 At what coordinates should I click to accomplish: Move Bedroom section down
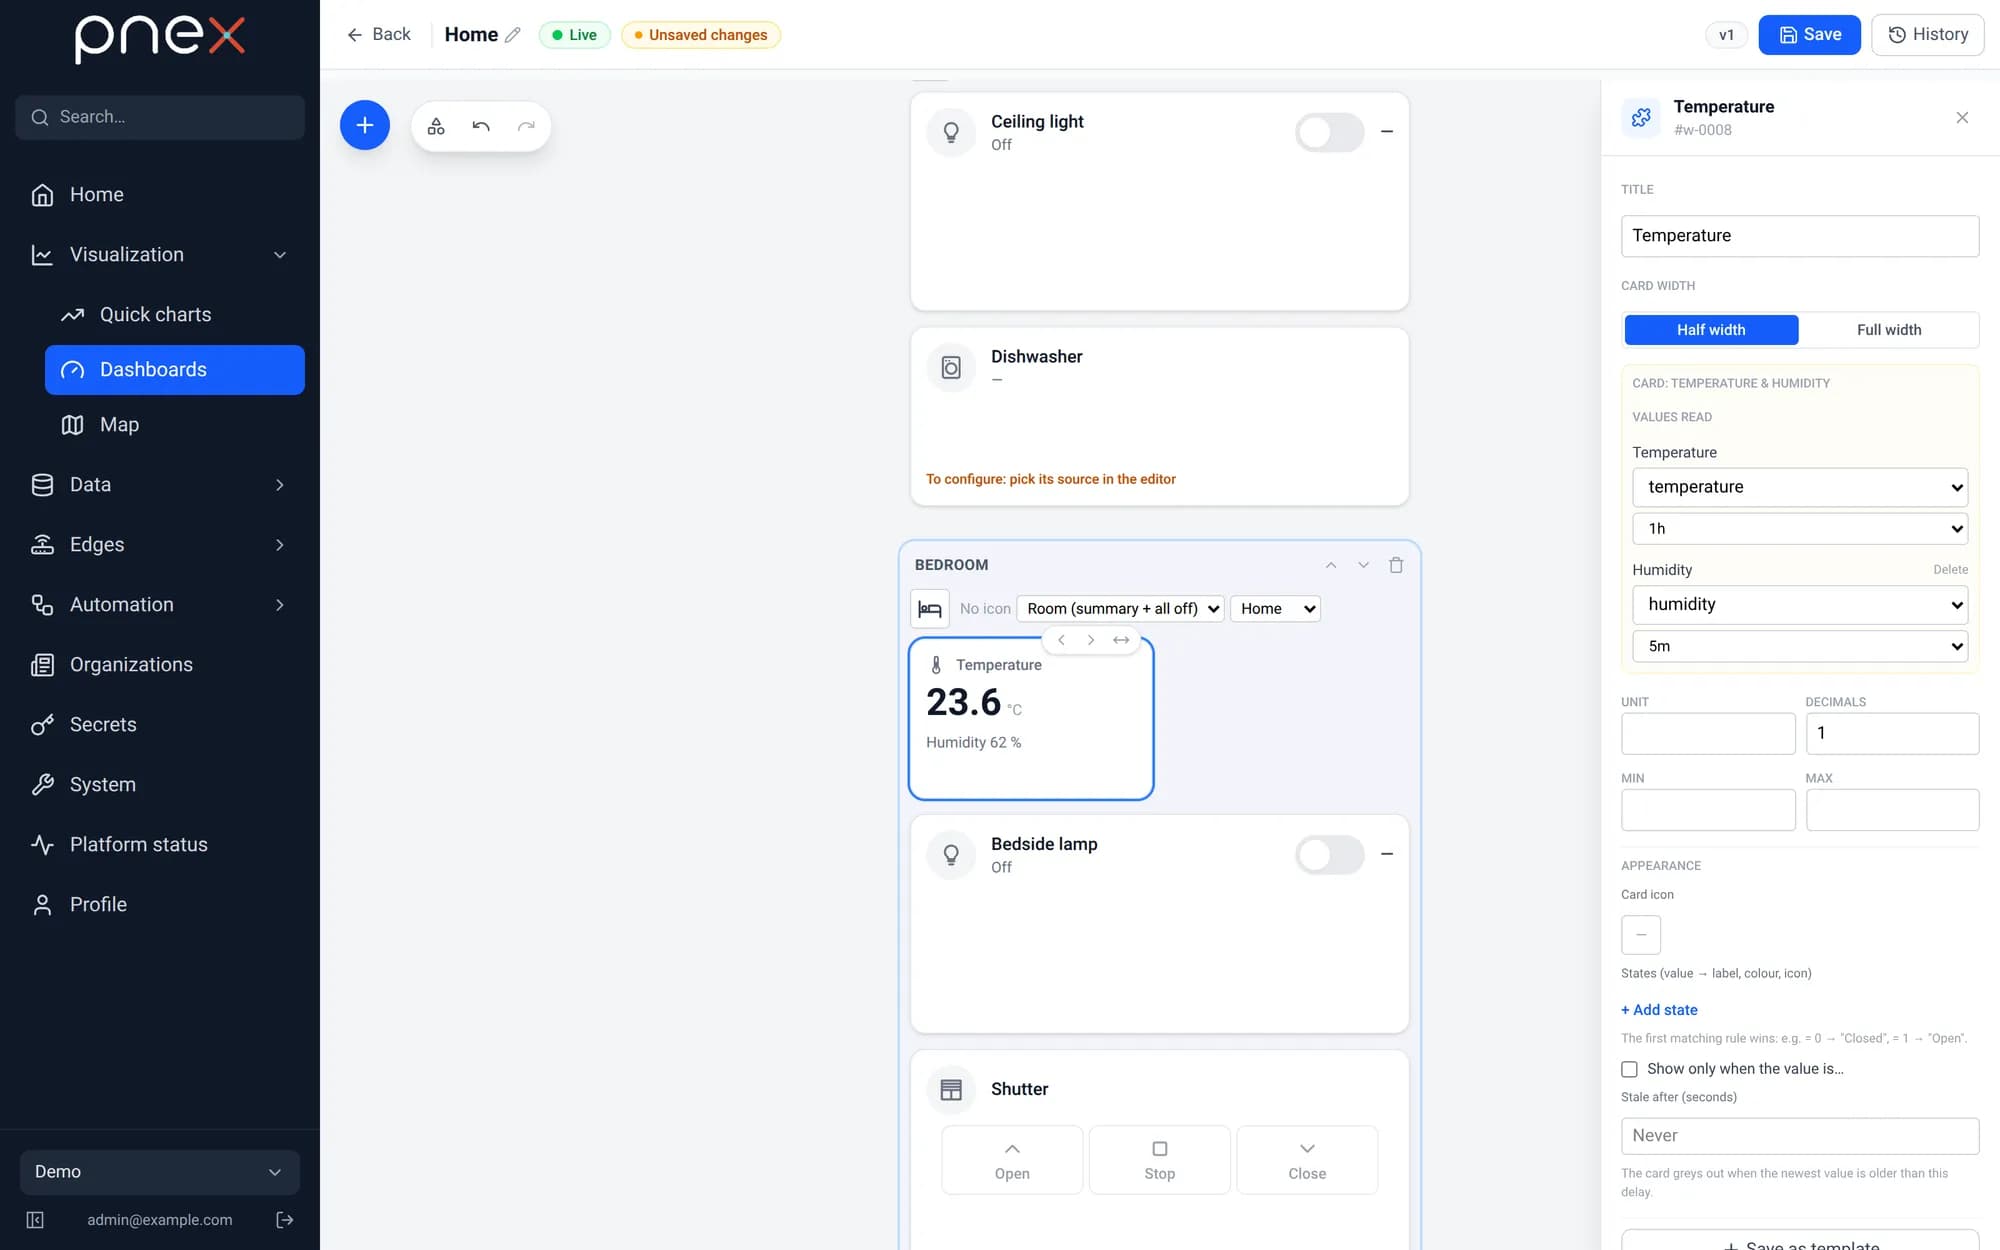[x=1363, y=565]
